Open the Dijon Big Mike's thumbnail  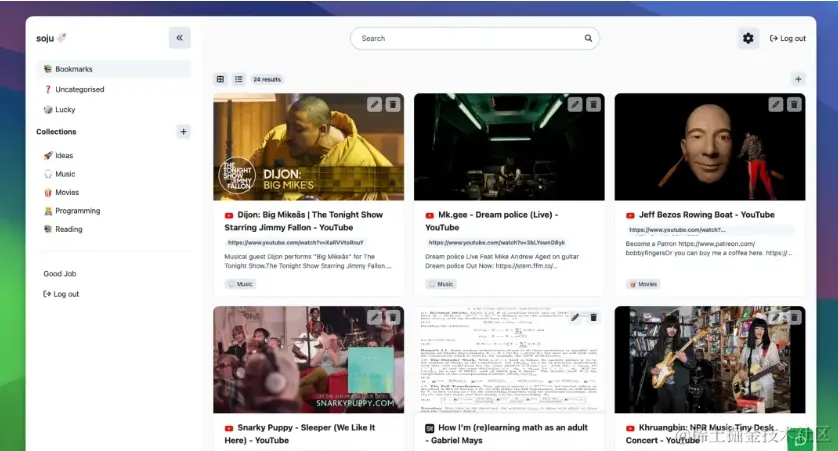308,147
